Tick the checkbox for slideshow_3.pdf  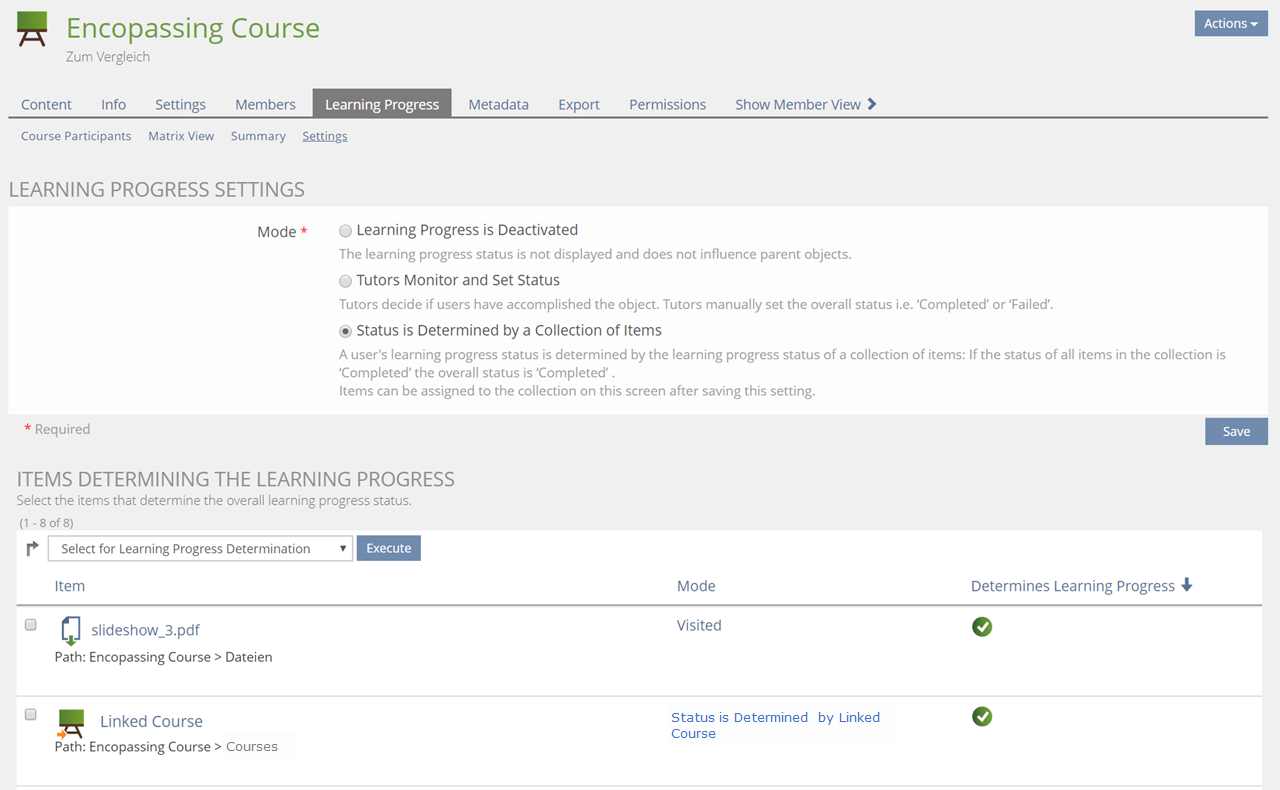[x=31, y=625]
